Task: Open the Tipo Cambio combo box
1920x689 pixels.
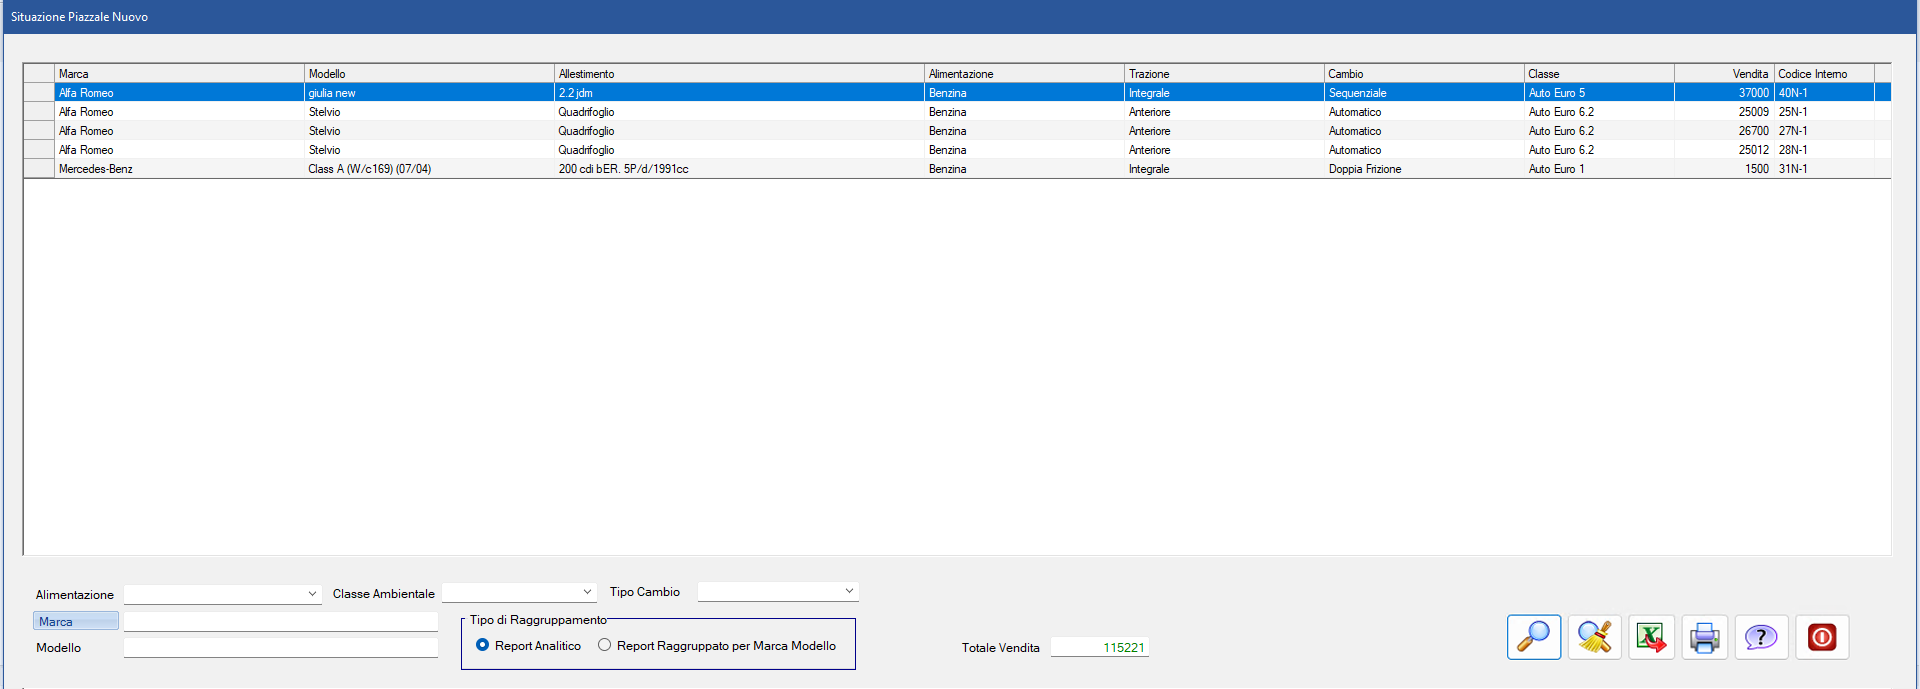Action: (x=777, y=592)
